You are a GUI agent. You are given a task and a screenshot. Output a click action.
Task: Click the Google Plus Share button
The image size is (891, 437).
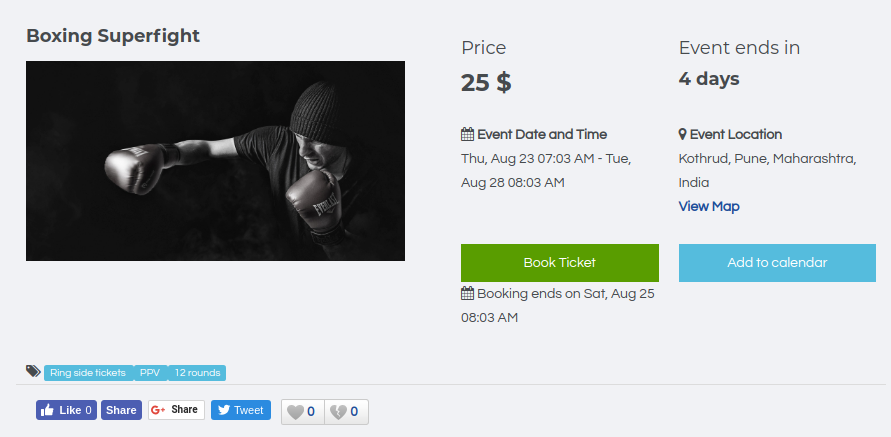176,410
